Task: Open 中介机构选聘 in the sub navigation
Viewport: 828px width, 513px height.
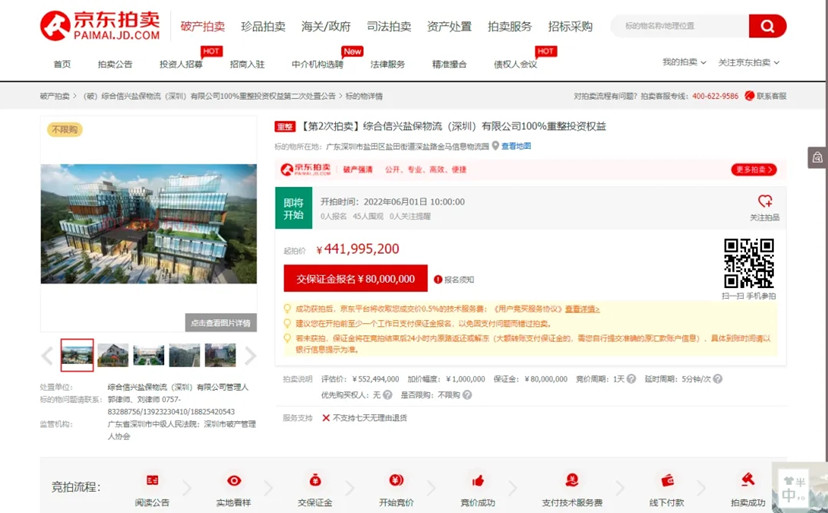Action: click(x=317, y=64)
